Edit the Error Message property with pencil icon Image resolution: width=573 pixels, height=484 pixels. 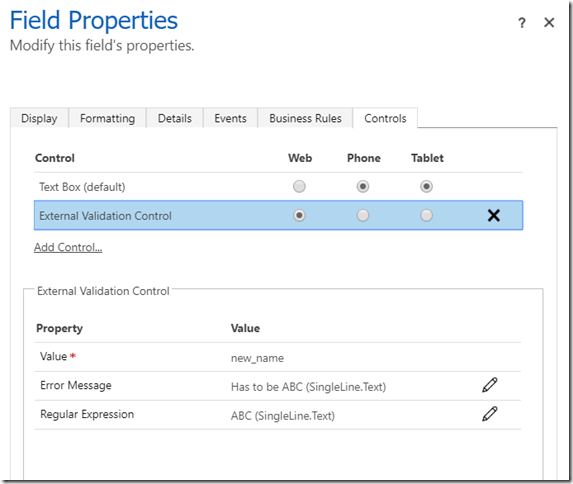click(x=489, y=385)
